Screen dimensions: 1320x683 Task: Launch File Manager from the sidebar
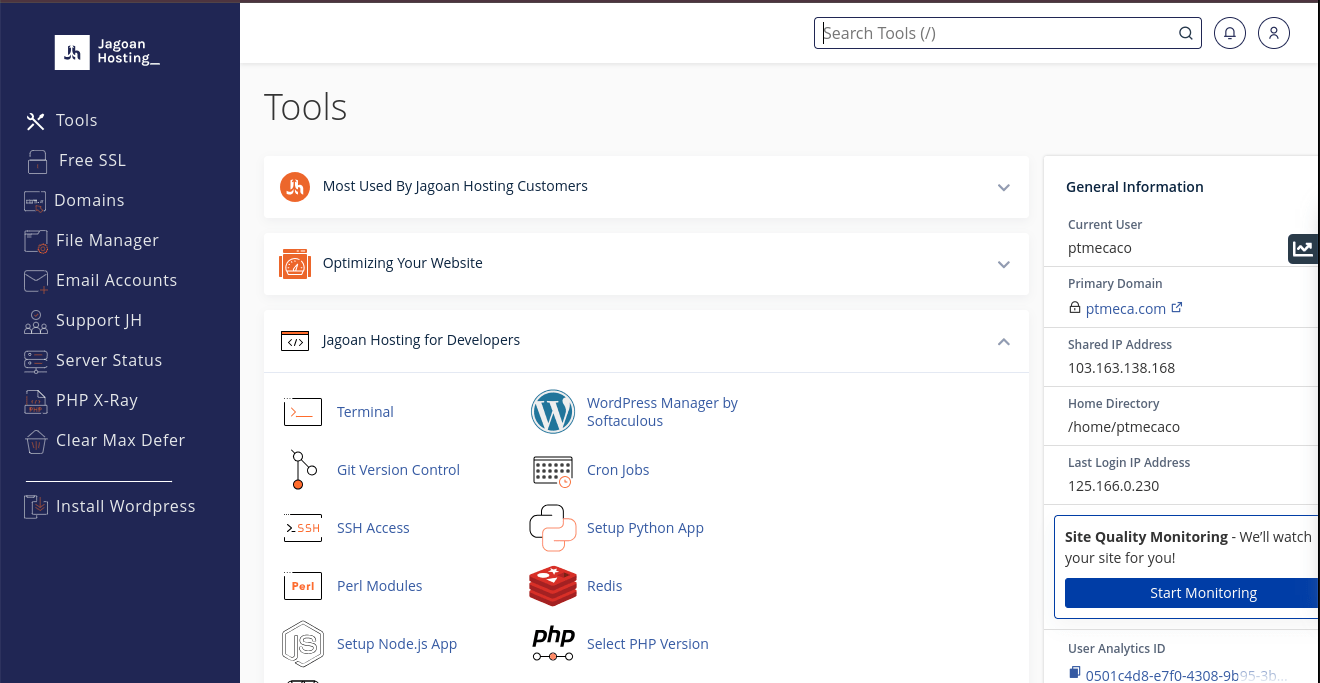91,240
